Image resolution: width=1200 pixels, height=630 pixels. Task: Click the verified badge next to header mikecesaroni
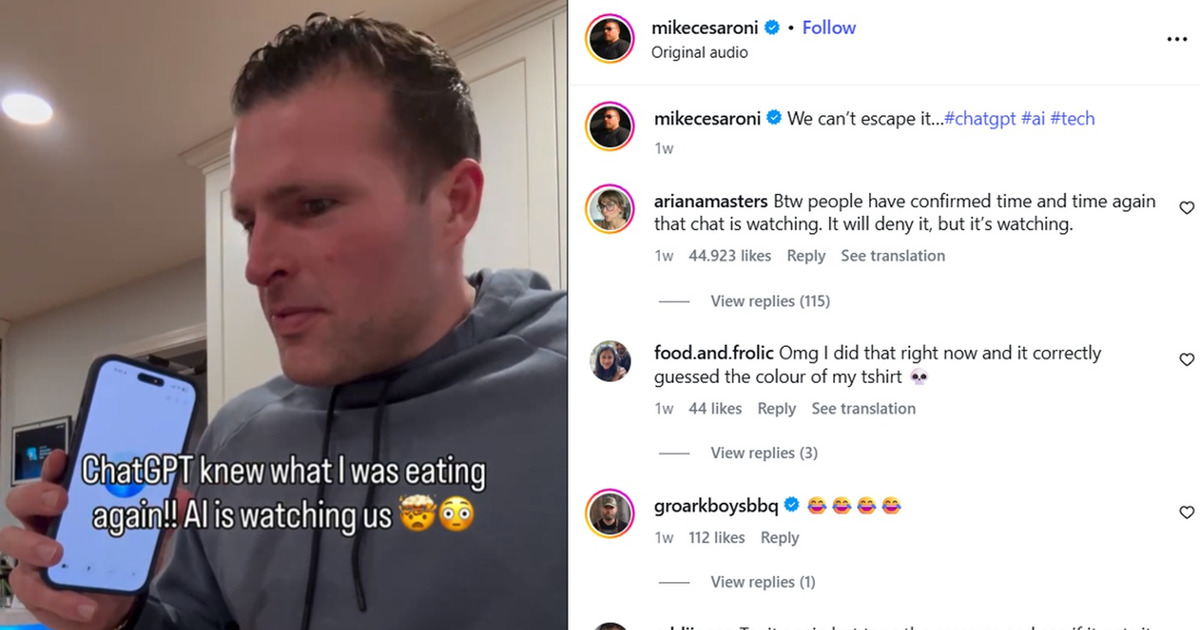coord(772,28)
